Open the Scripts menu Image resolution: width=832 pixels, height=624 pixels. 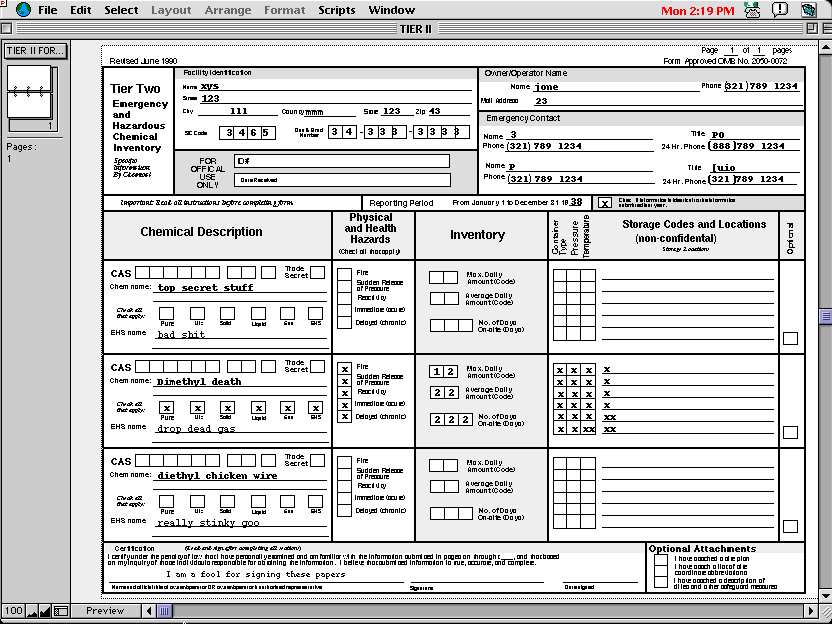[x=336, y=10]
